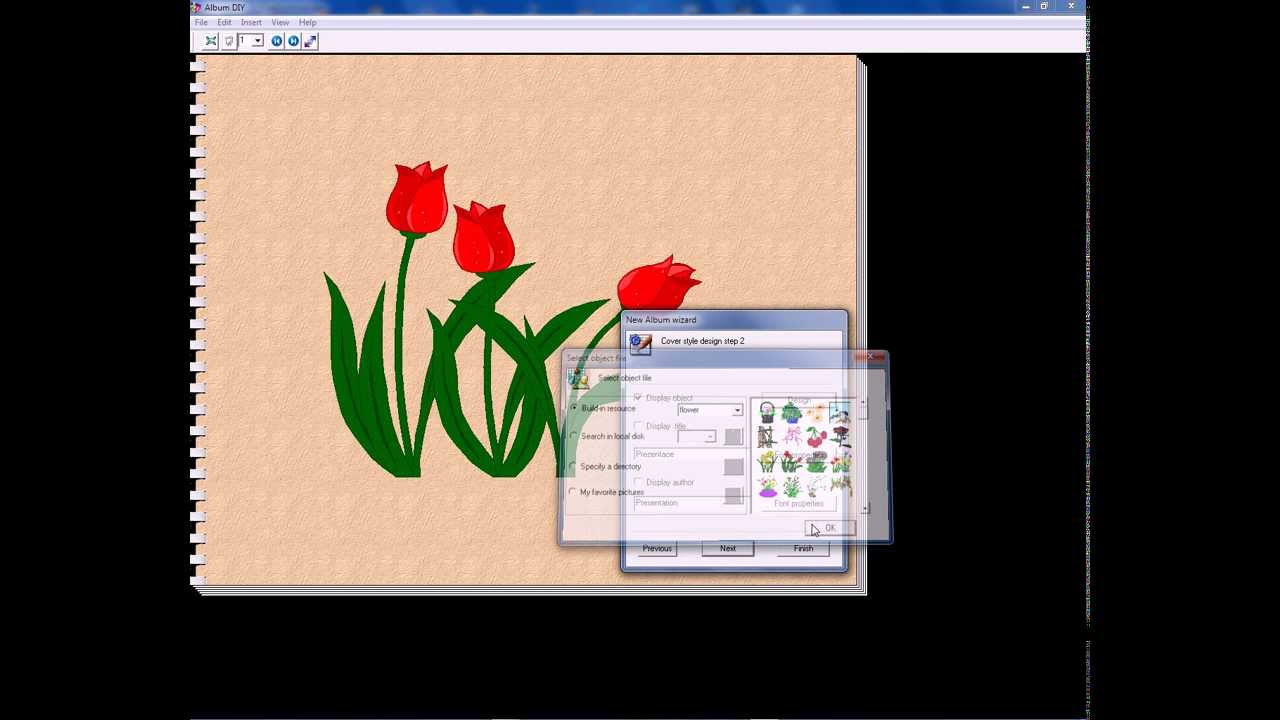Click the author color swatch by Presentation
The height and width of the screenshot is (720, 1280).
click(x=733, y=497)
